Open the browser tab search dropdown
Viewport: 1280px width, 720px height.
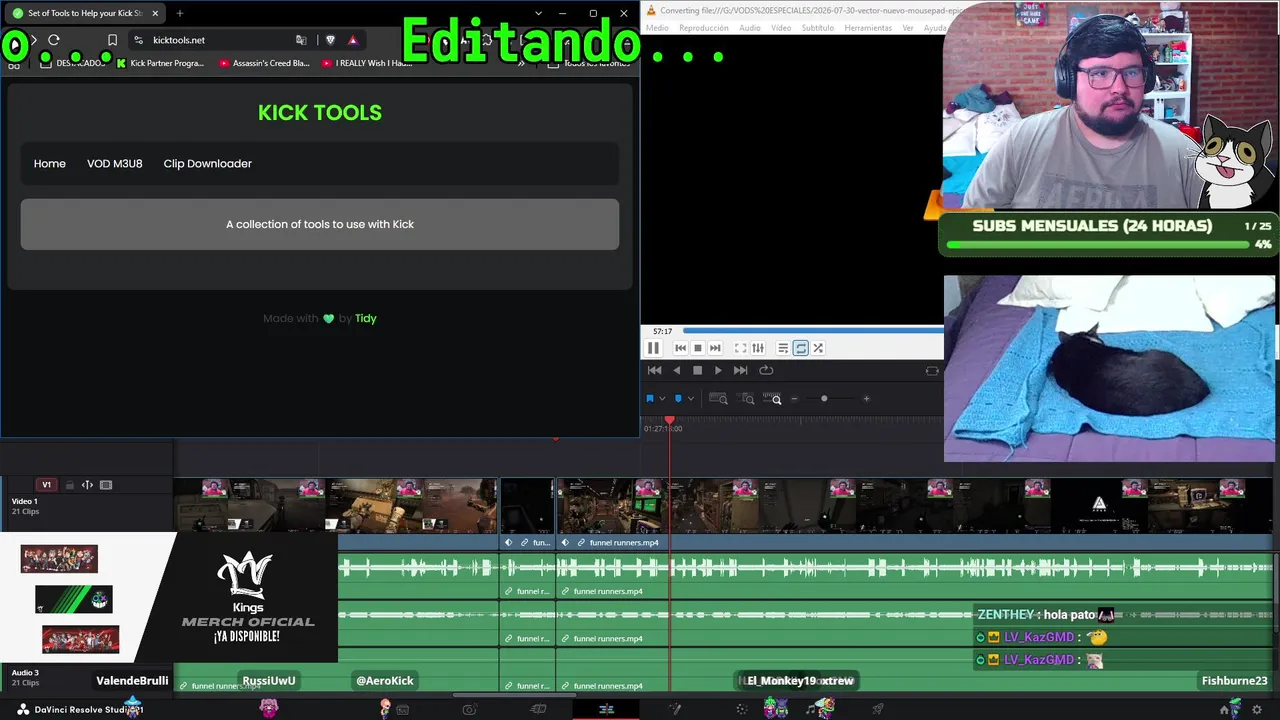click(x=539, y=14)
